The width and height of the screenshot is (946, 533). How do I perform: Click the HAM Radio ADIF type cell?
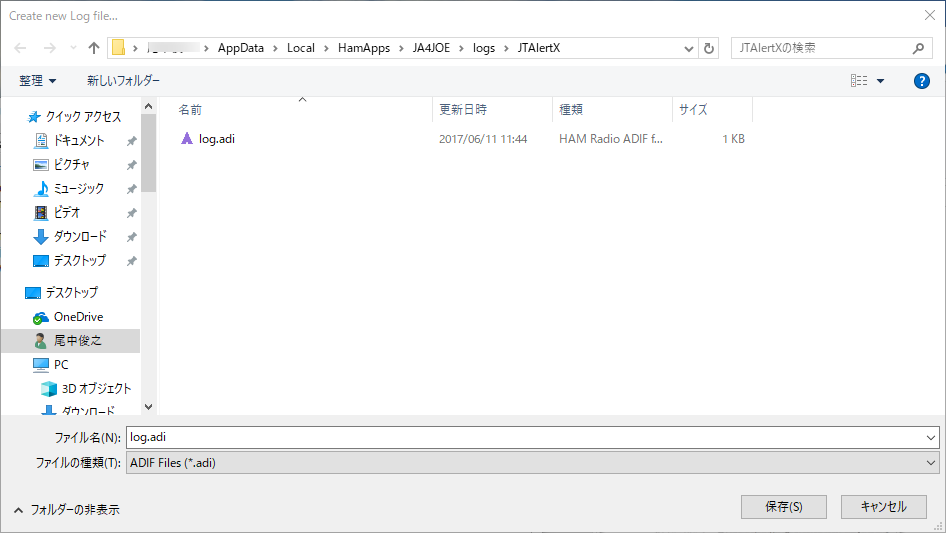pos(611,139)
